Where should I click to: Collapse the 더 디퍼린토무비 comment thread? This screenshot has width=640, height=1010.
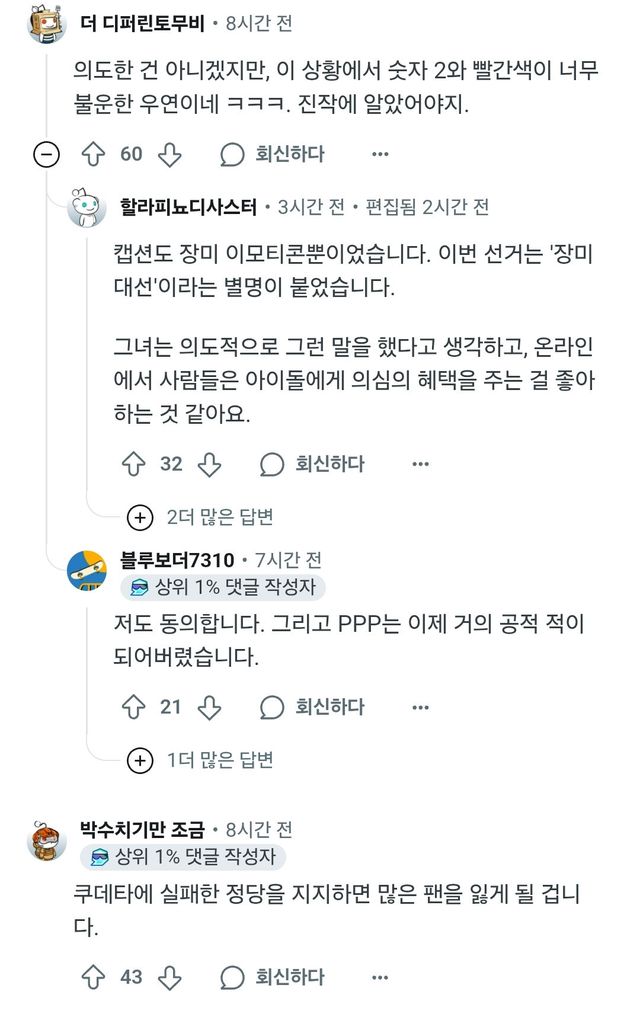click(x=46, y=154)
